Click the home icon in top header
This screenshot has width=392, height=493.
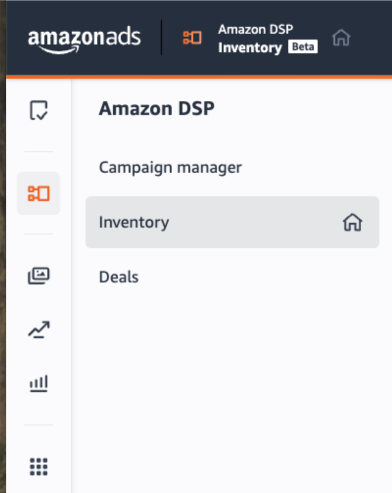[x=341, y=38]
